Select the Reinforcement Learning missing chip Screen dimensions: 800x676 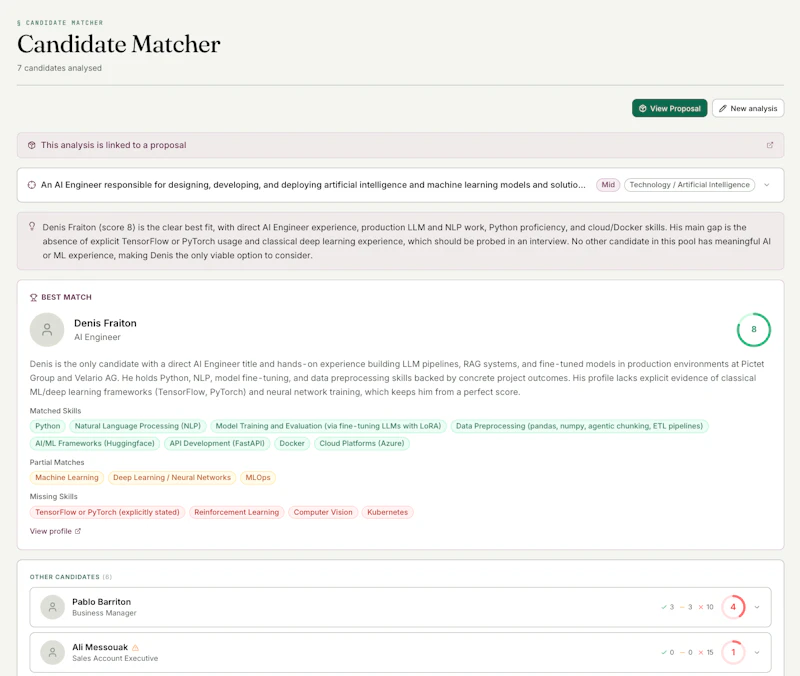236,512
